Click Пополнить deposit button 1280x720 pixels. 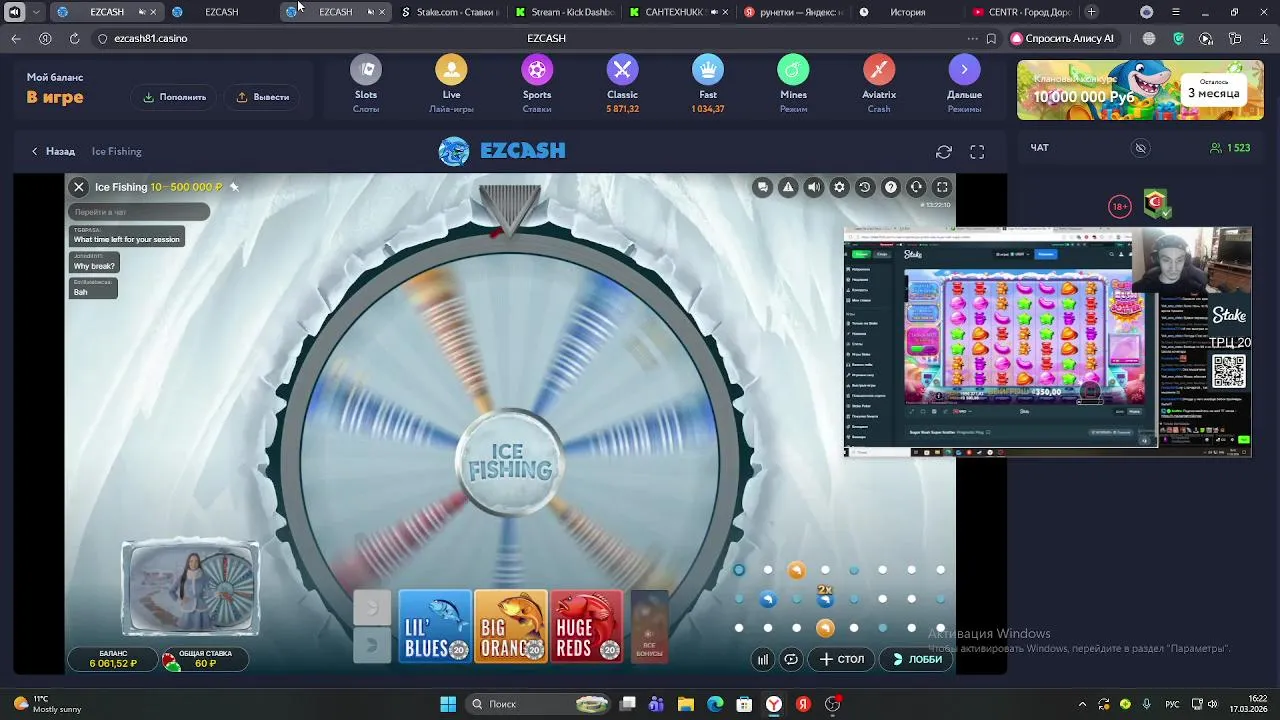pyautogui.click(x=175, y=97)
